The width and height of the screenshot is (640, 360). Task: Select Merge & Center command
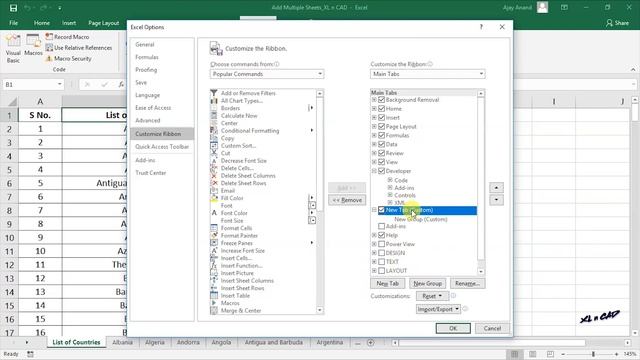click(x=241, y=311)
